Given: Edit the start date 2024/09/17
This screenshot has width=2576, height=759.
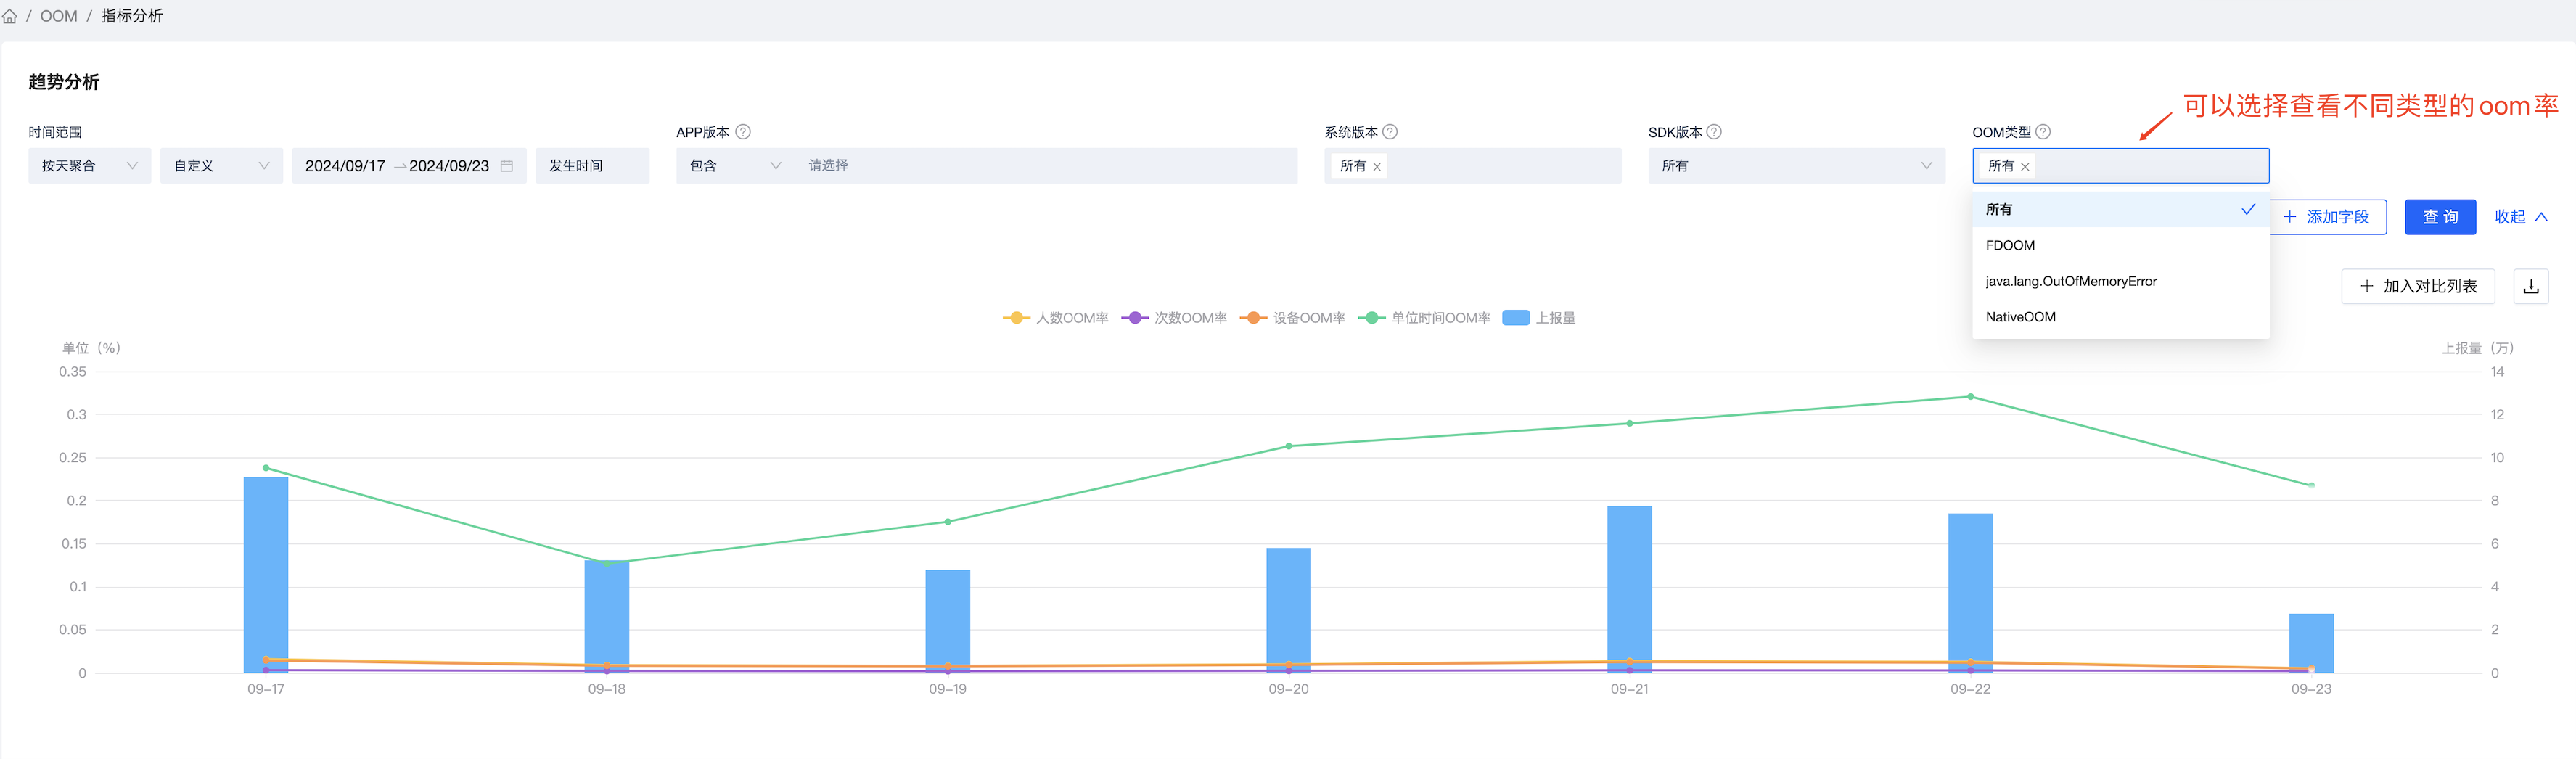Looking at the screenshot, I should click(x=345, y=166).
